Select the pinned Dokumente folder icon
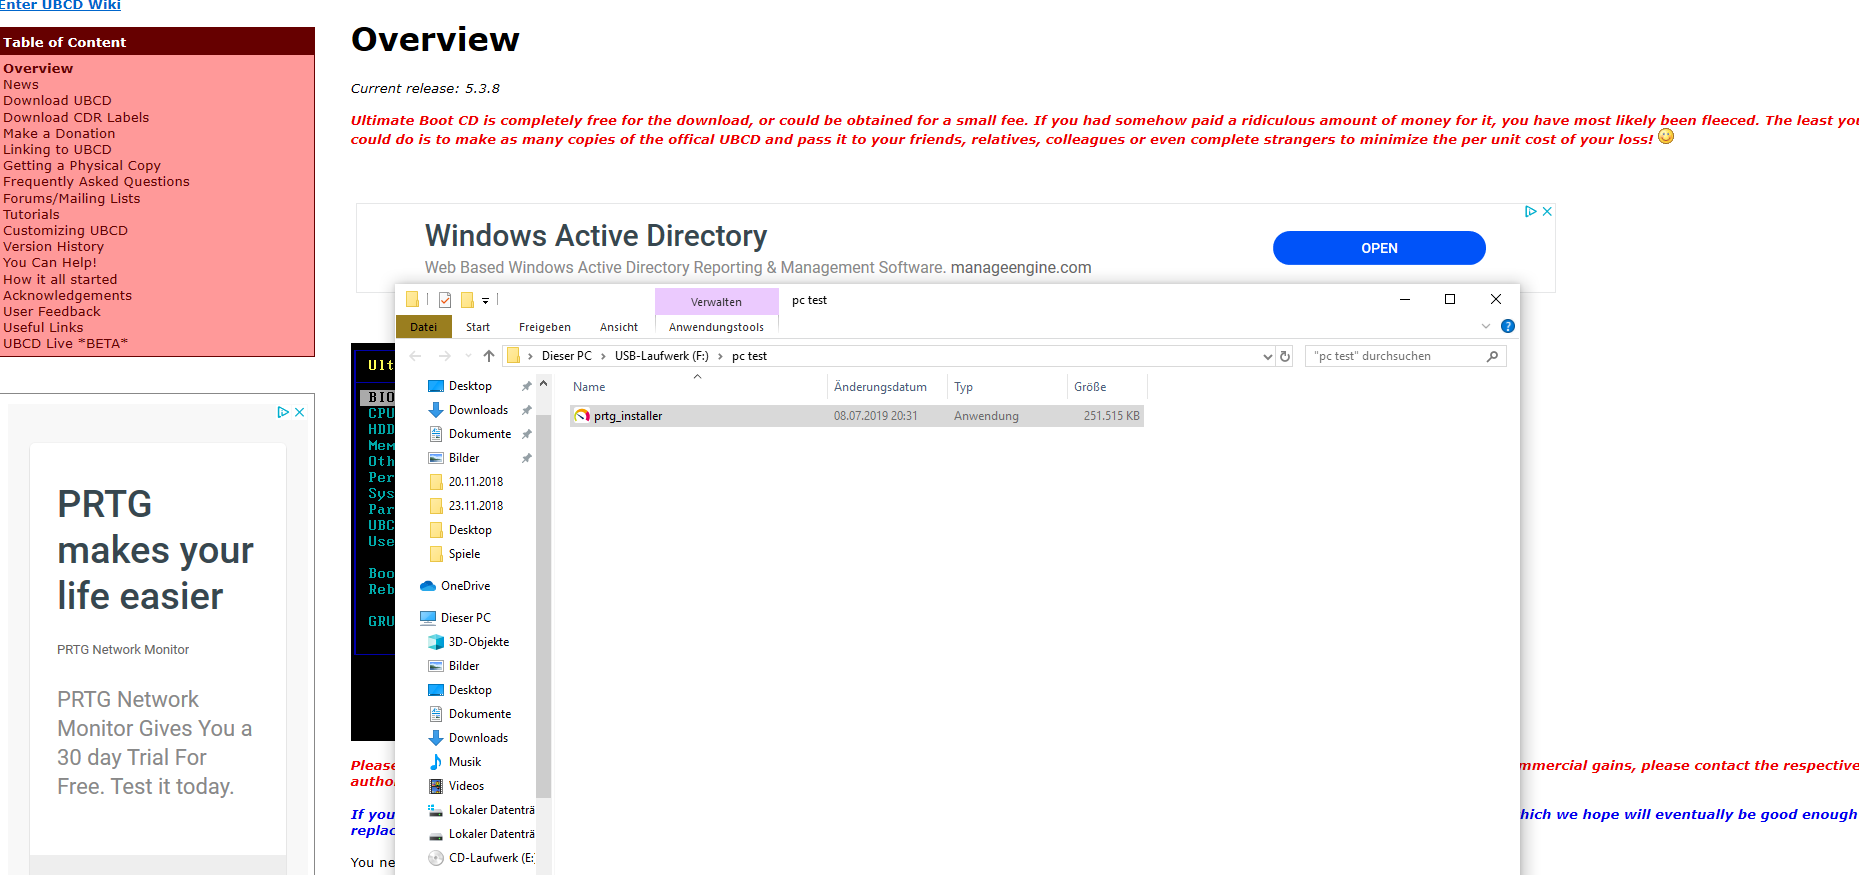1859x875 pixels. [x=436, y=434]
